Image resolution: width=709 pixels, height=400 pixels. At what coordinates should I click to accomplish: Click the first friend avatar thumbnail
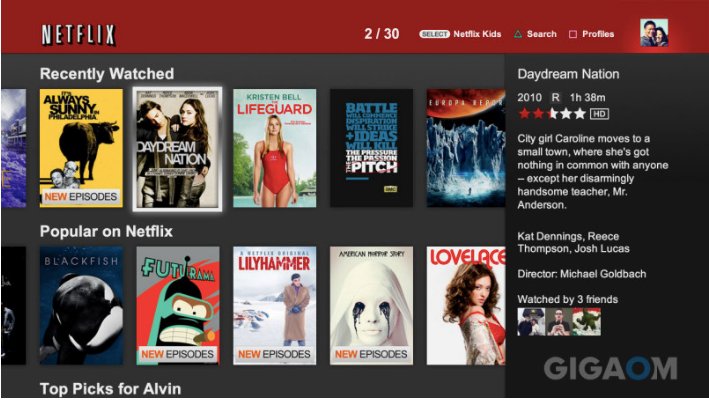point(531,322)
